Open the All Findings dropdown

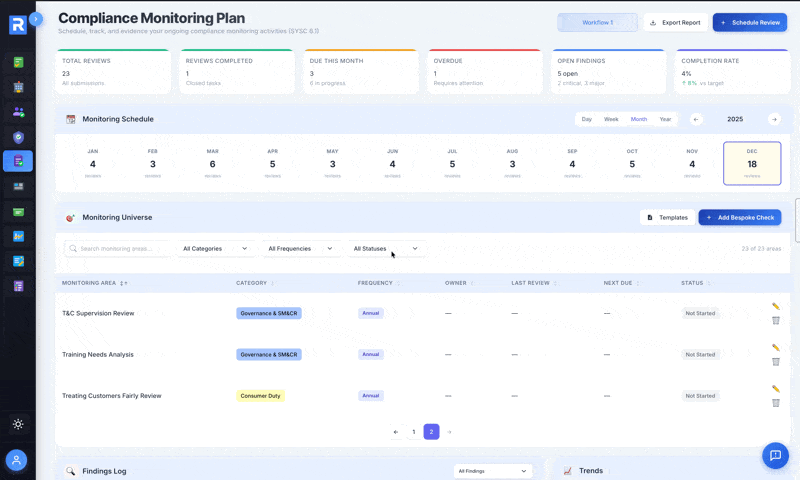click(492, 471)
